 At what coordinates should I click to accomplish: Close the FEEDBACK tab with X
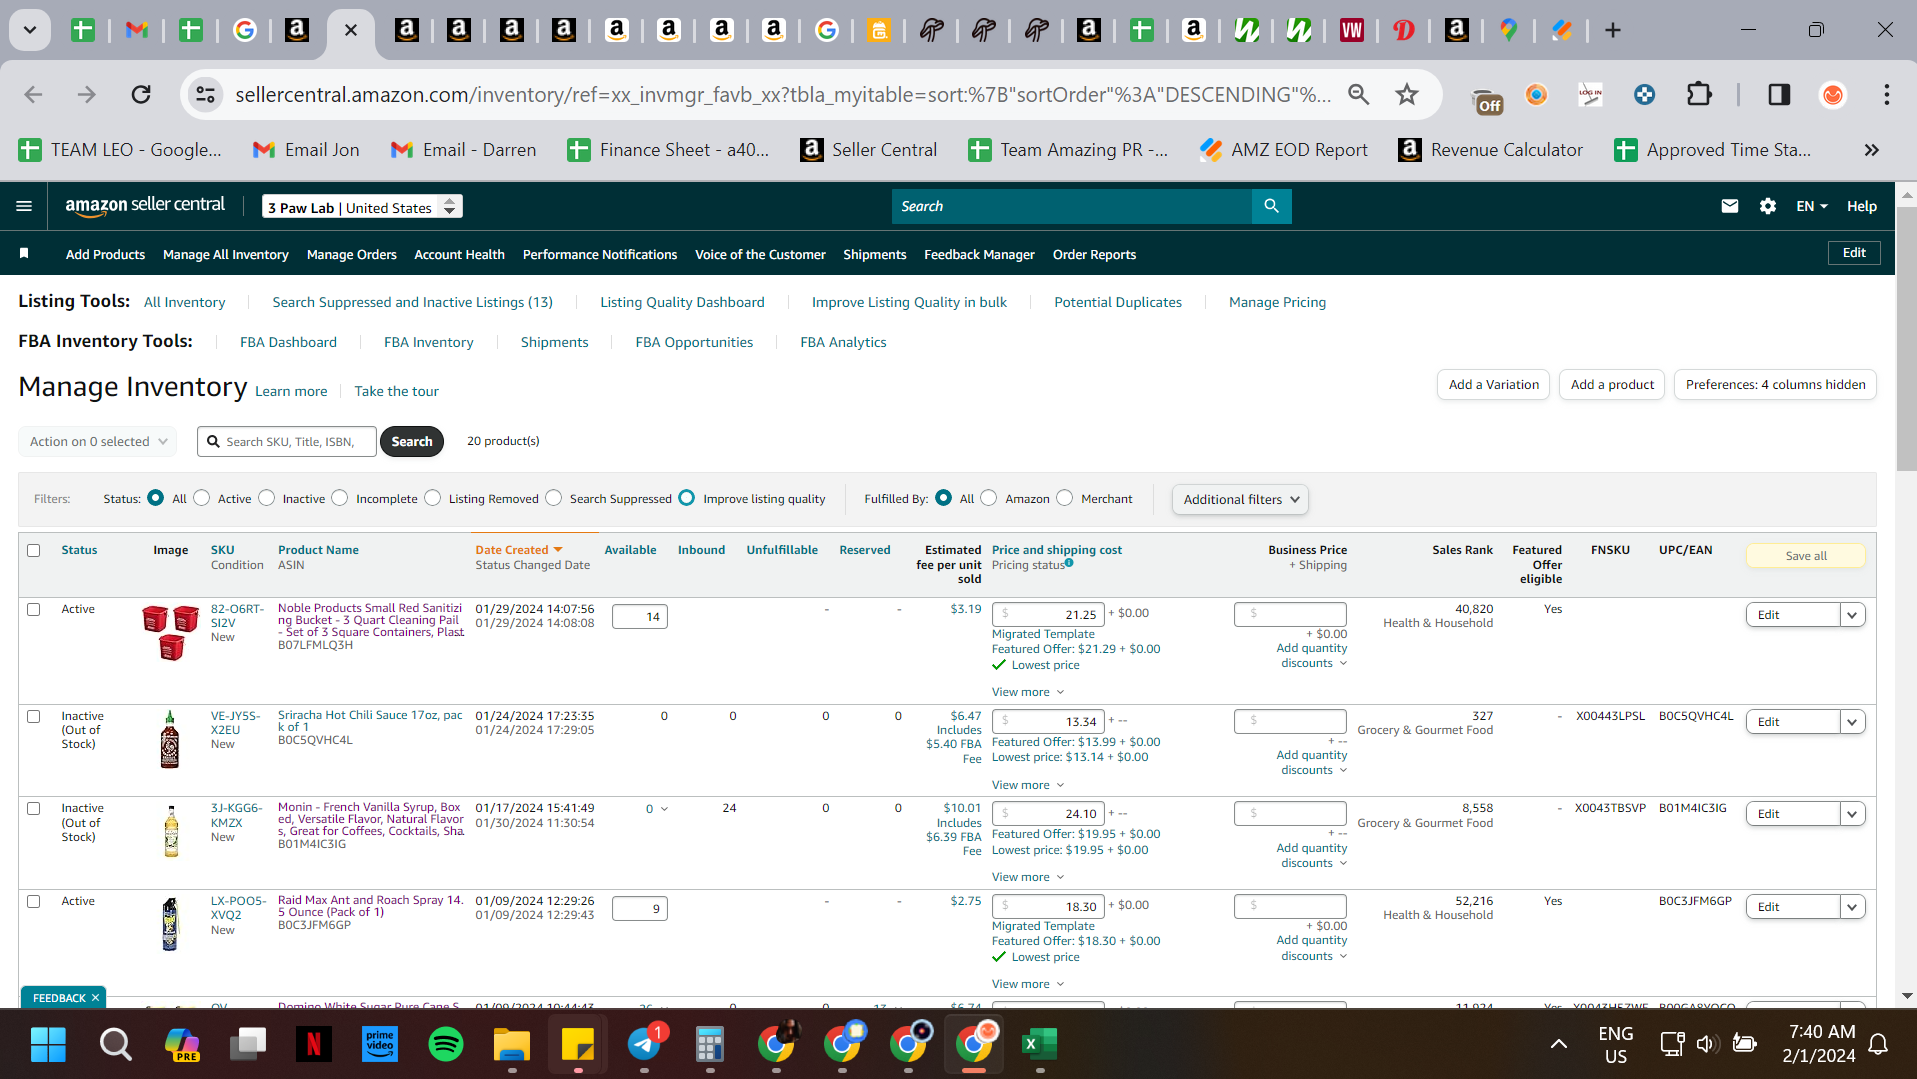95,998
